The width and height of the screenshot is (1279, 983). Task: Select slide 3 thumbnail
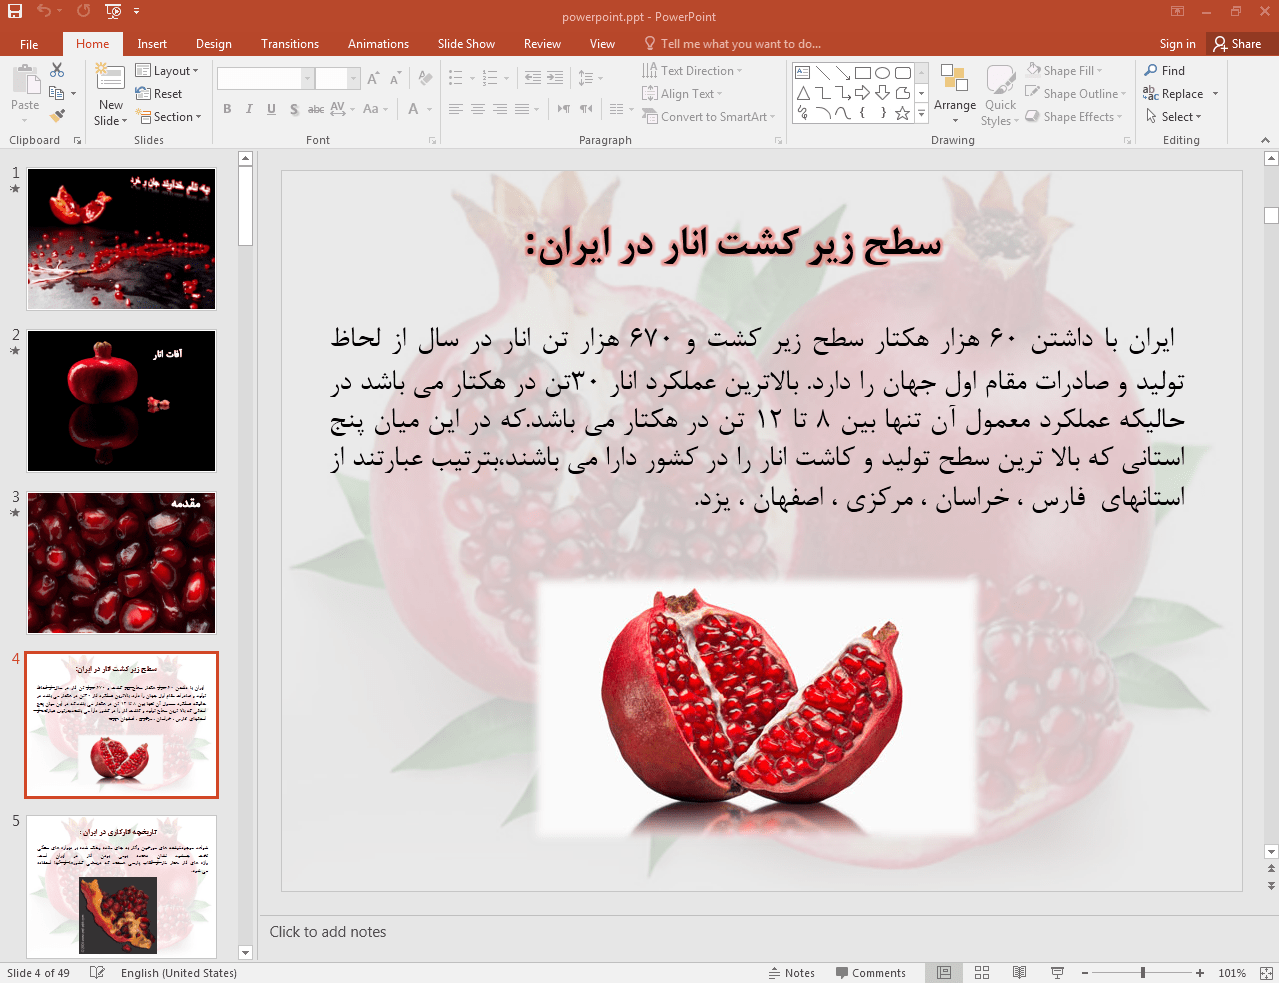(121, 563)
